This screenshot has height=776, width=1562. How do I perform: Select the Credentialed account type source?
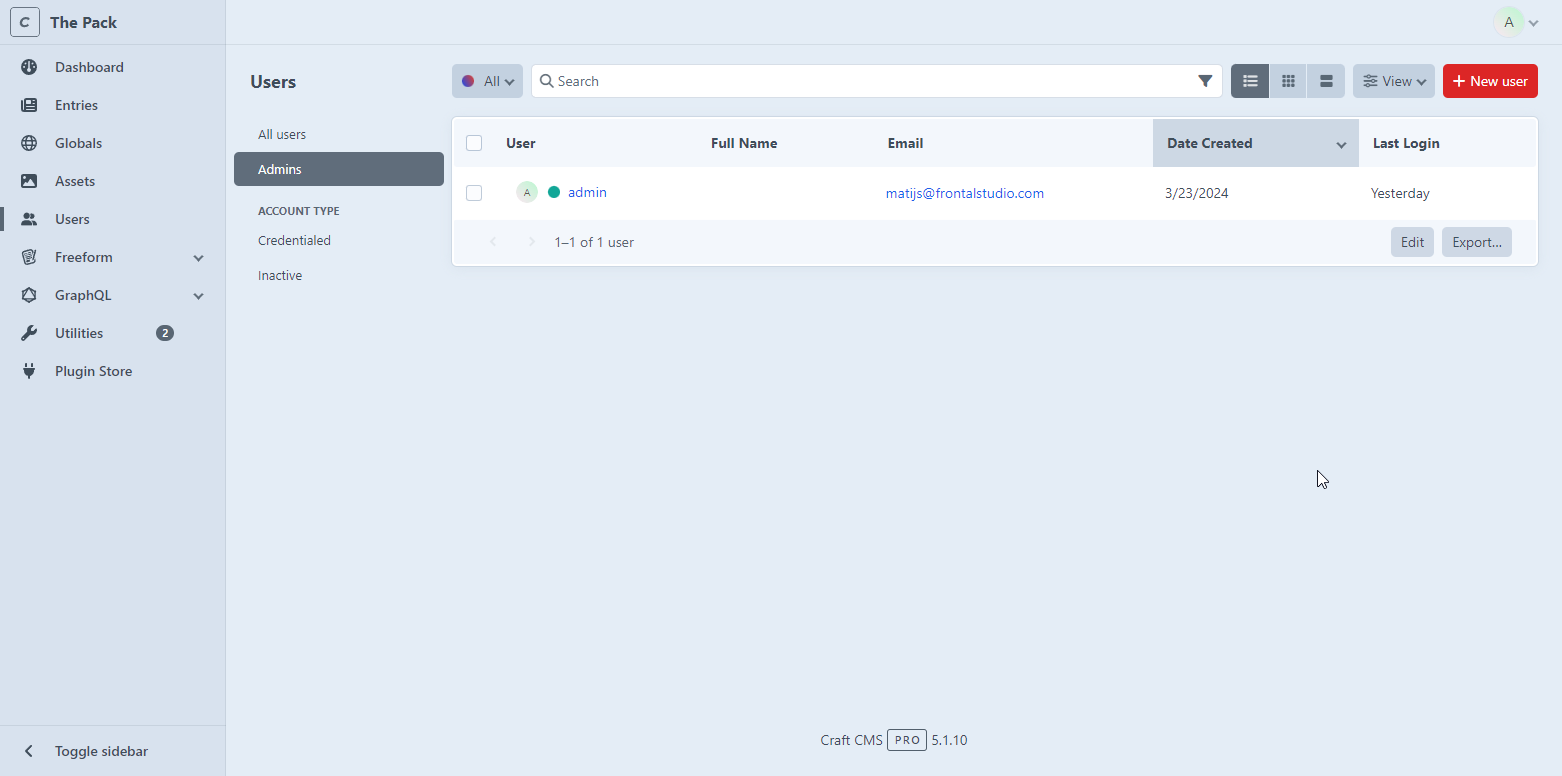pyautogui.click(x=294, y=240)
